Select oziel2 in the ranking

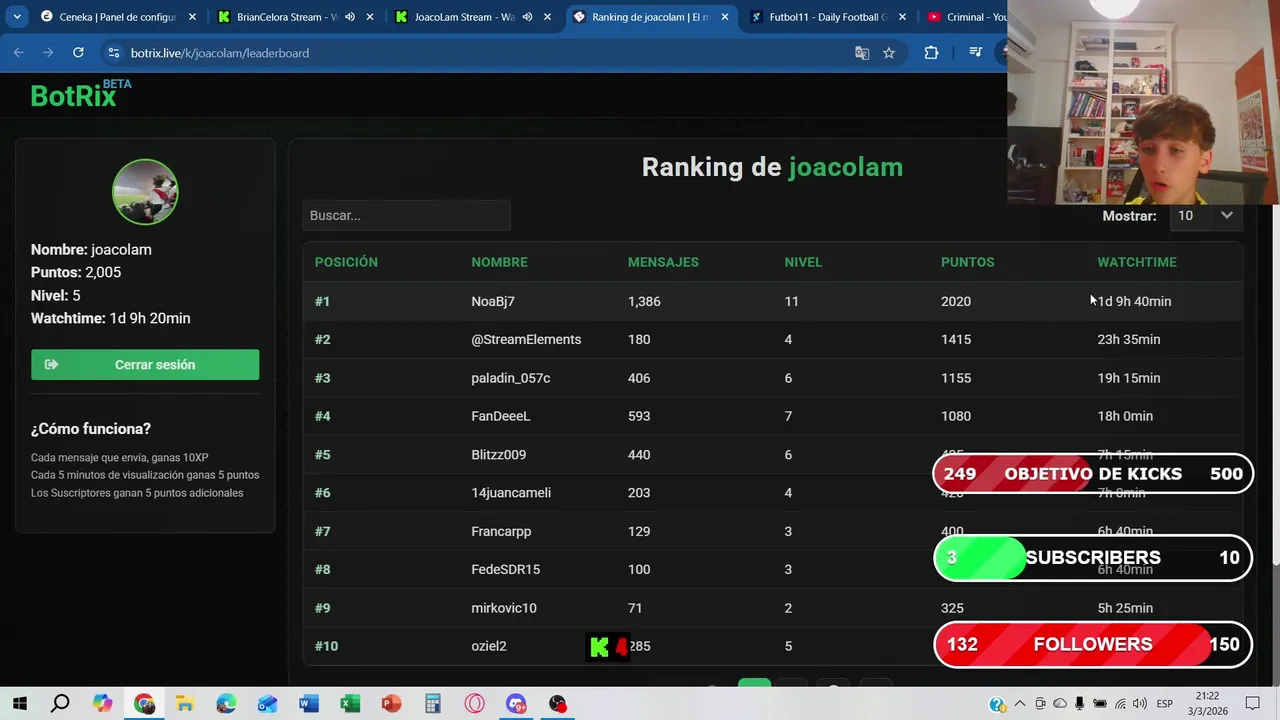tap(489, 646)
